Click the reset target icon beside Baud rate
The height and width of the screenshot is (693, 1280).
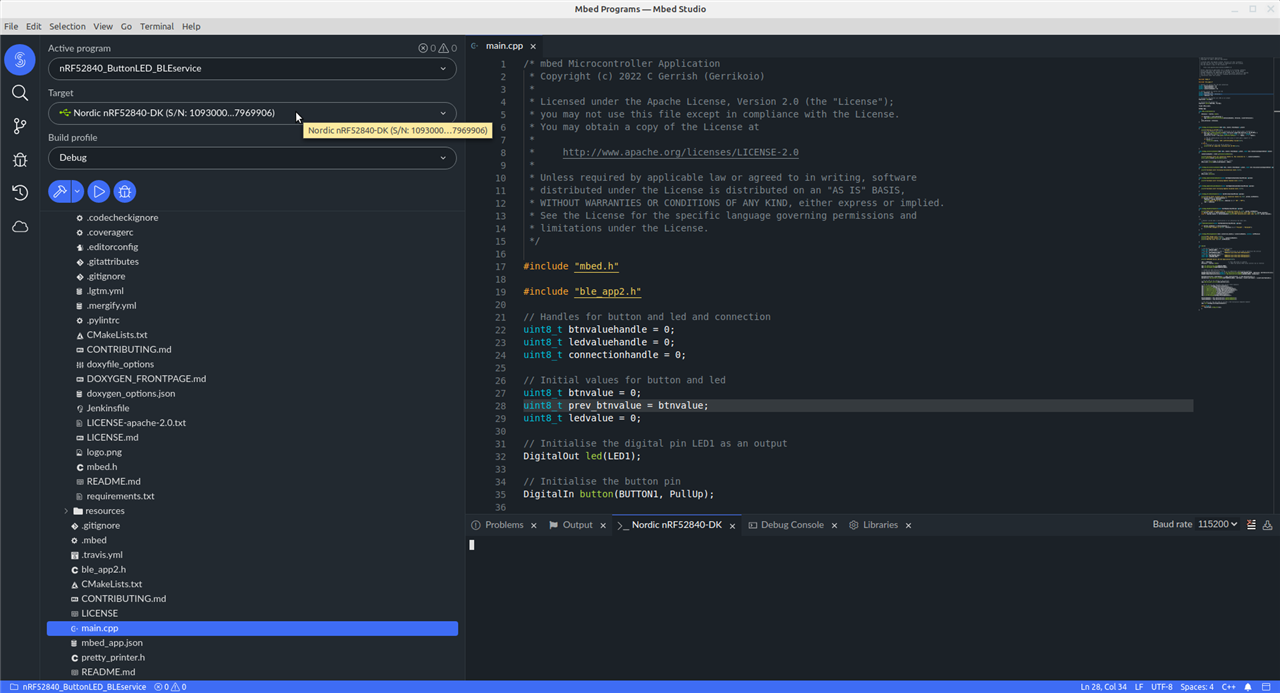1268,525
